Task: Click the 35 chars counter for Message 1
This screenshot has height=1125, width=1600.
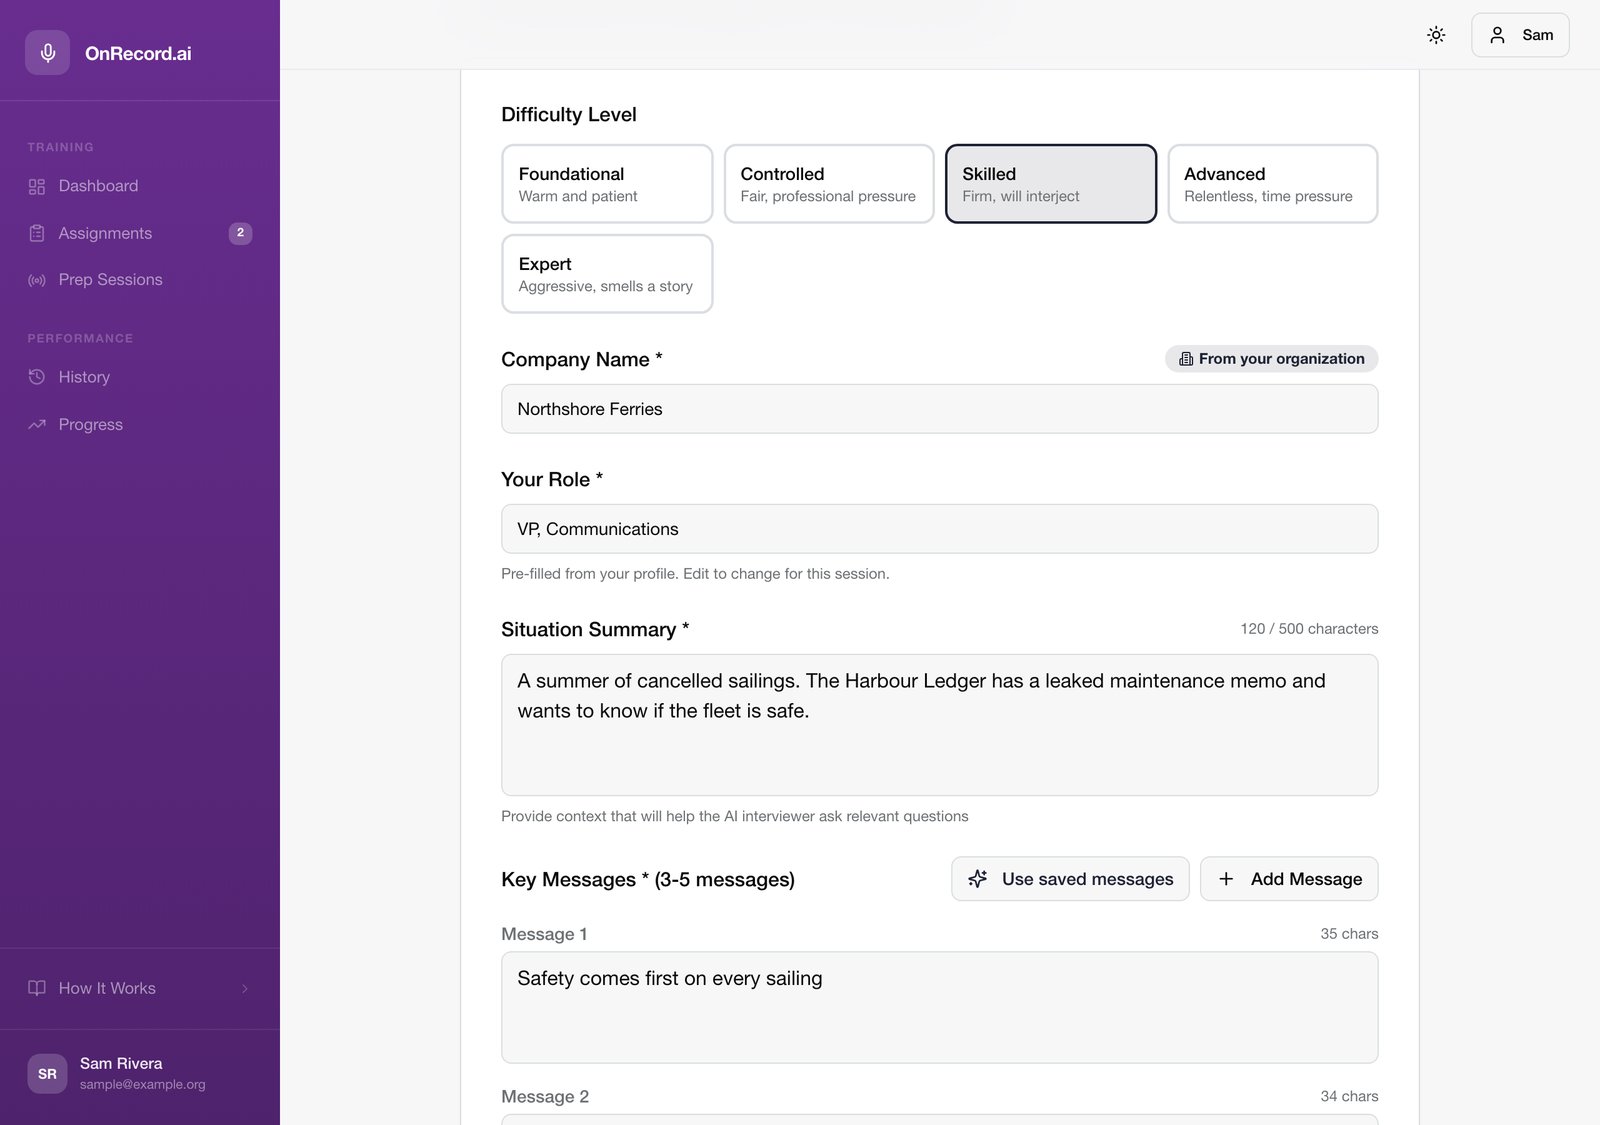Action: [x=1349, y=934]
